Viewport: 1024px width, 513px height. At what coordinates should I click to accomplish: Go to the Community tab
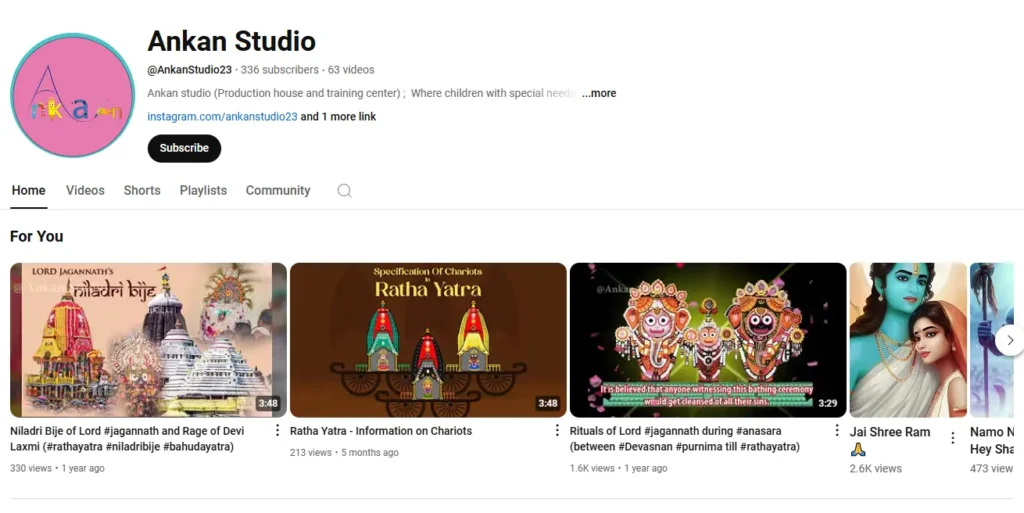click(x=278, y=191)
